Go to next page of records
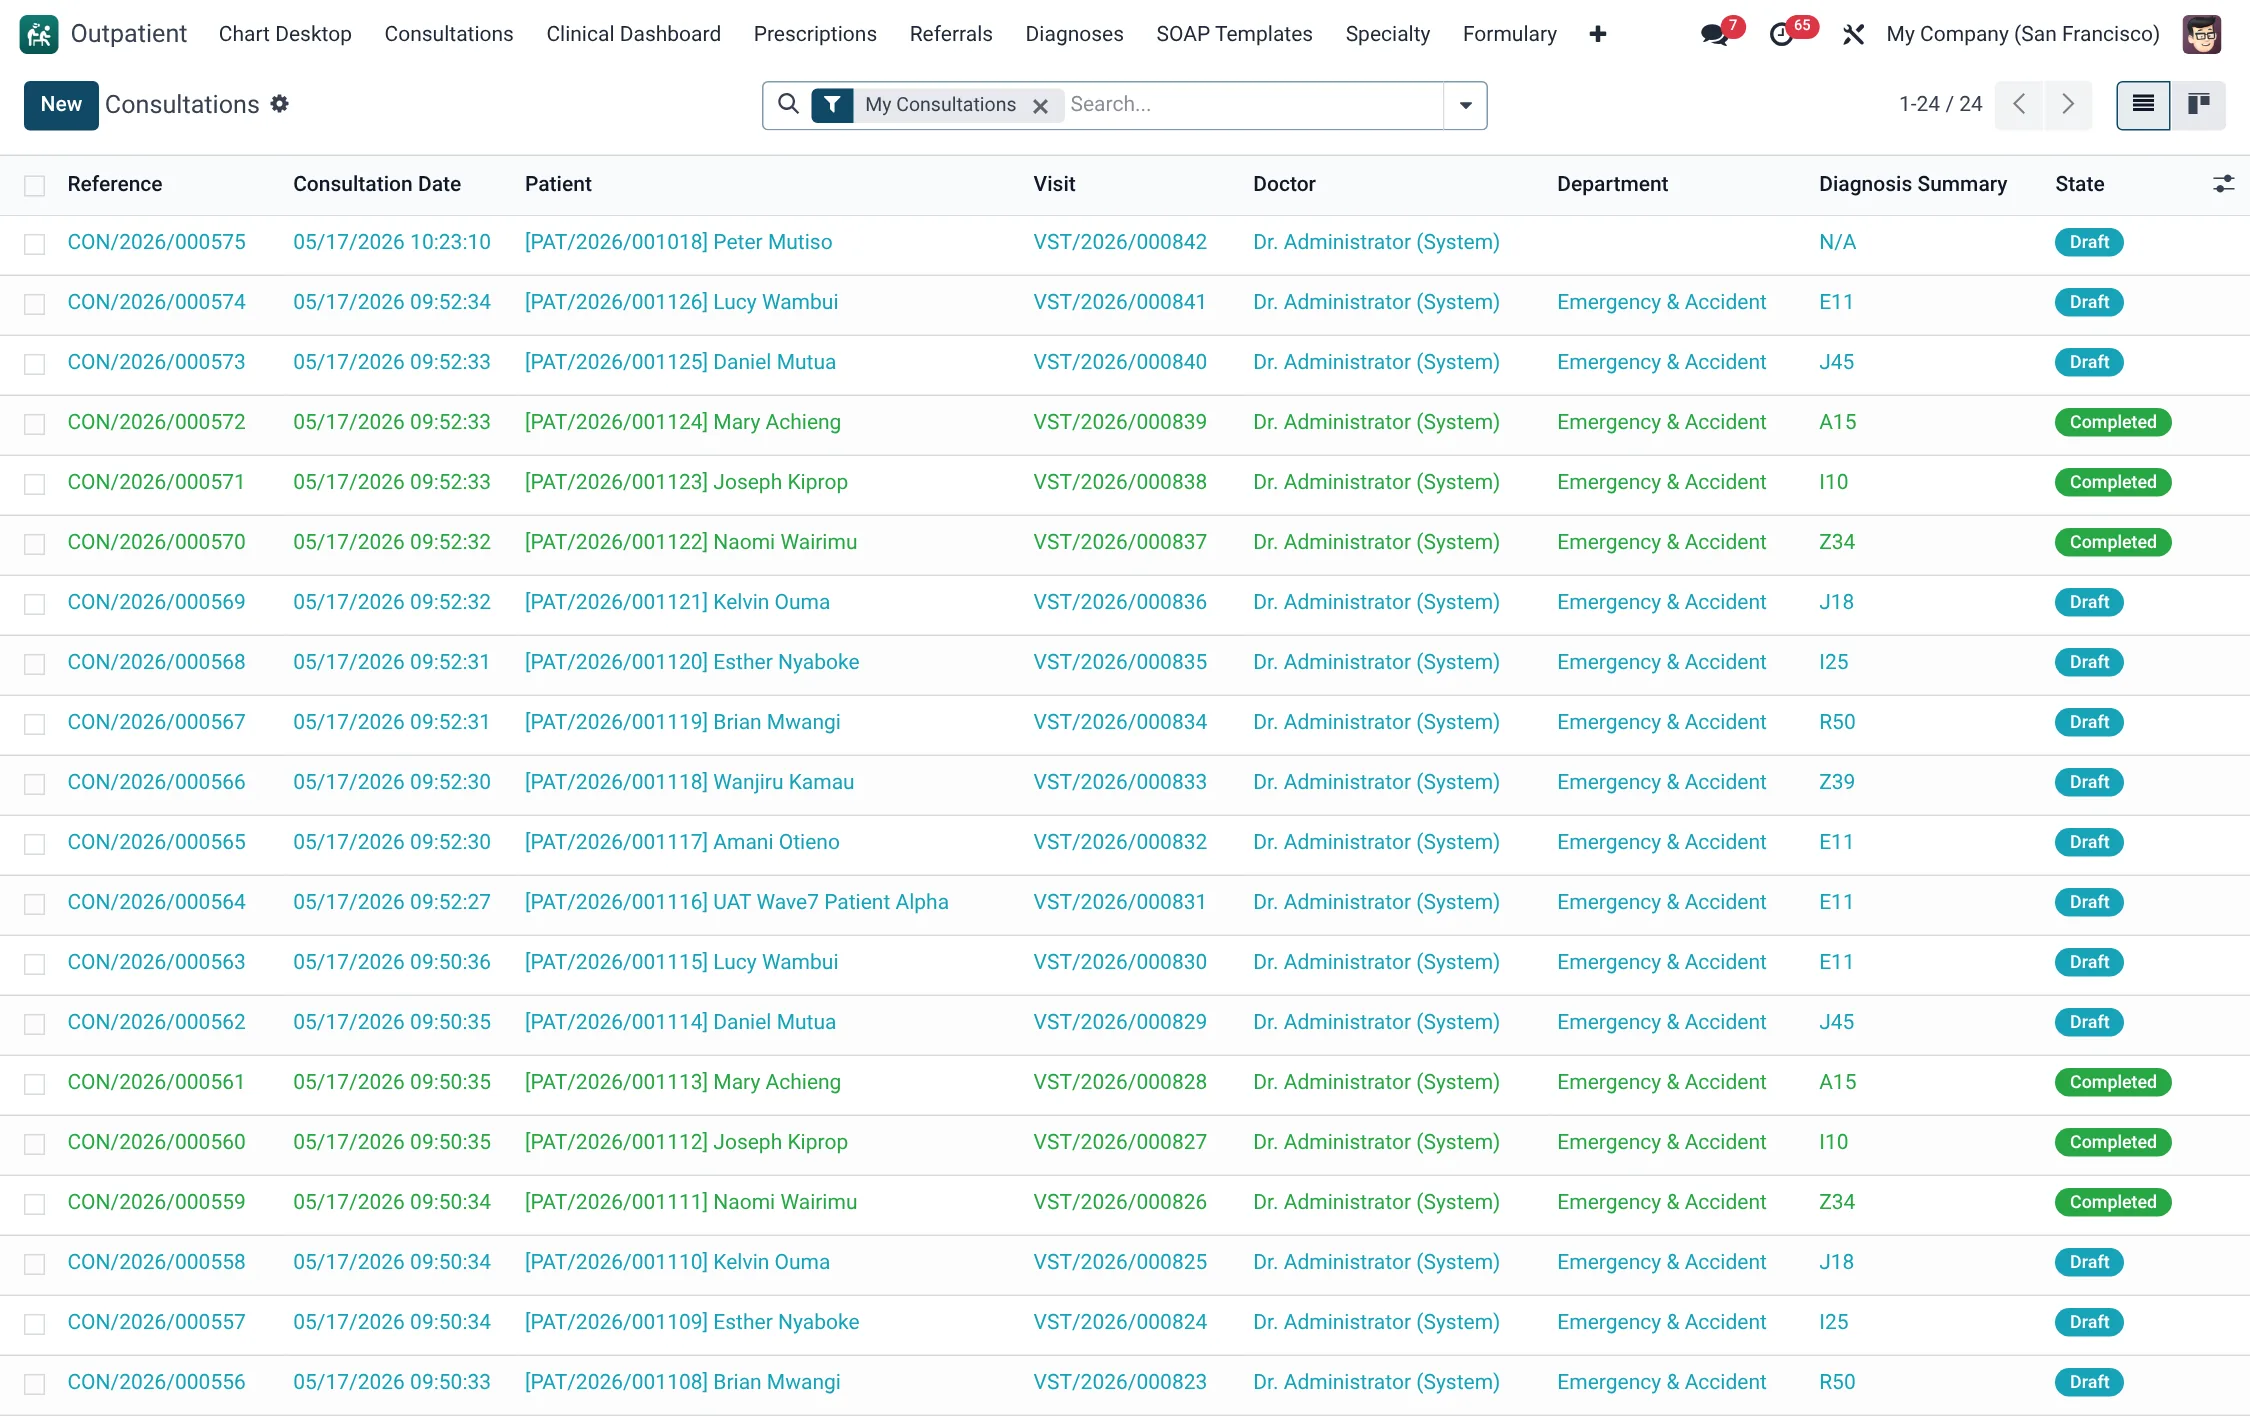 [2068, 104]
